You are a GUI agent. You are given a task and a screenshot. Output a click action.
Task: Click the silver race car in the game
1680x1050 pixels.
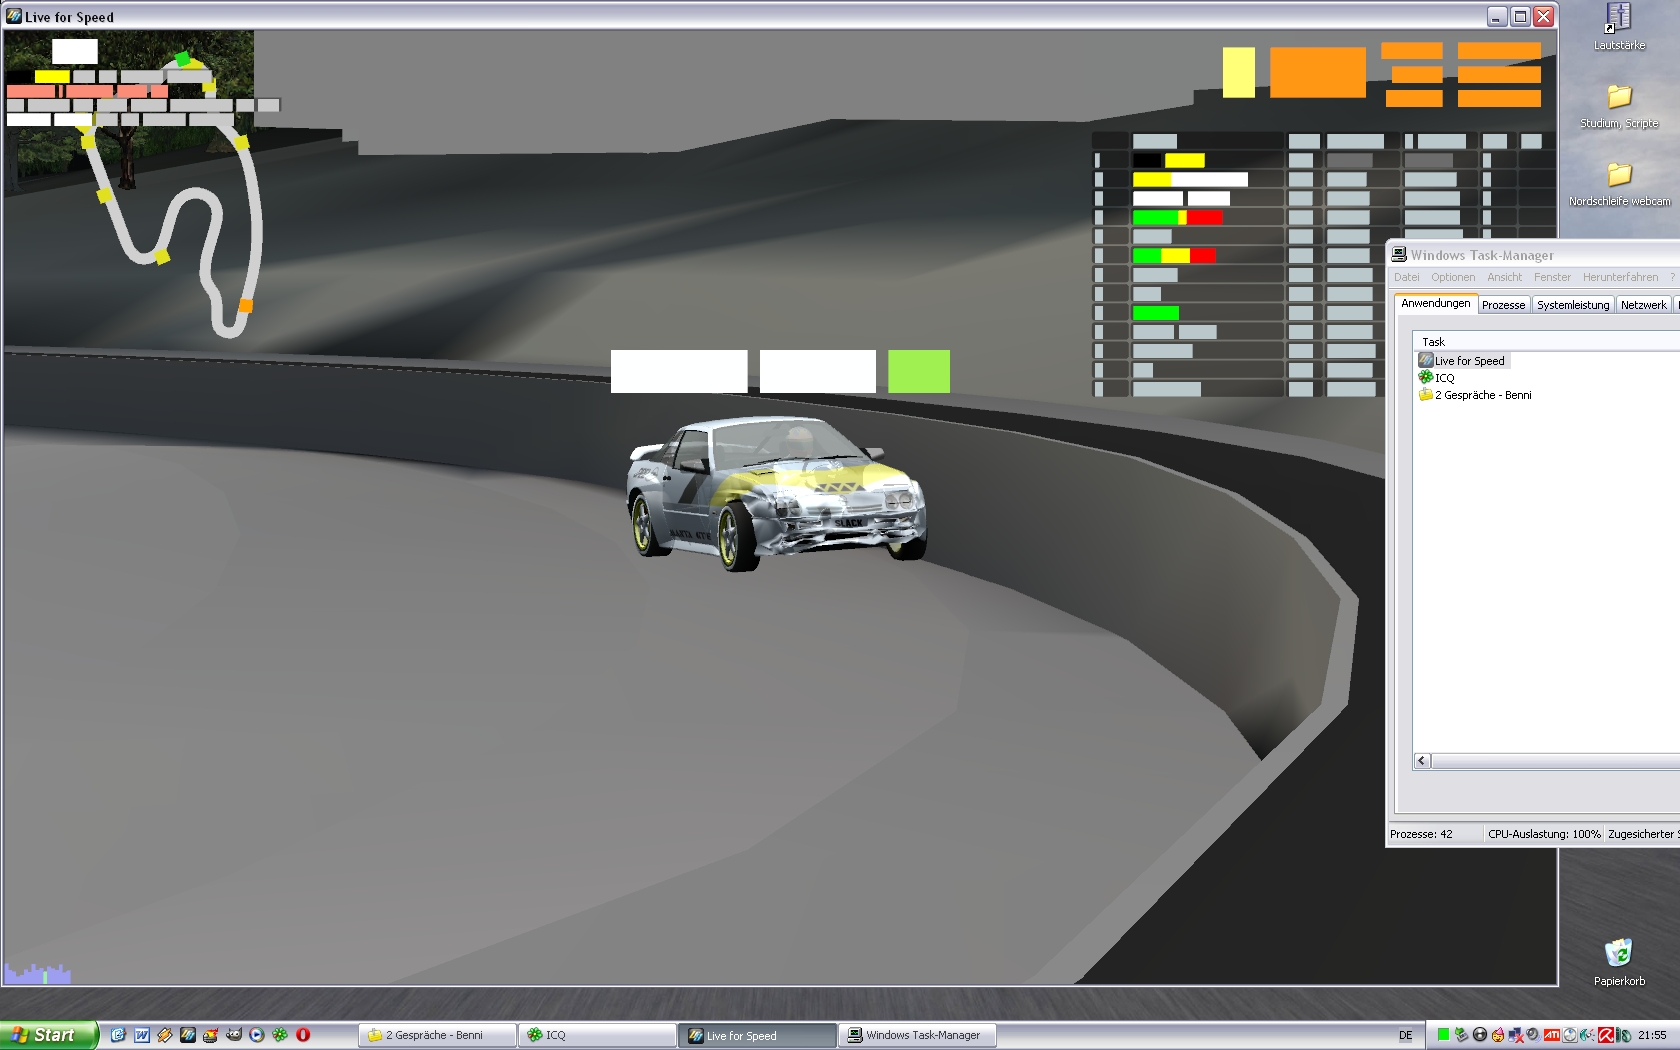[x=776, y=494]
